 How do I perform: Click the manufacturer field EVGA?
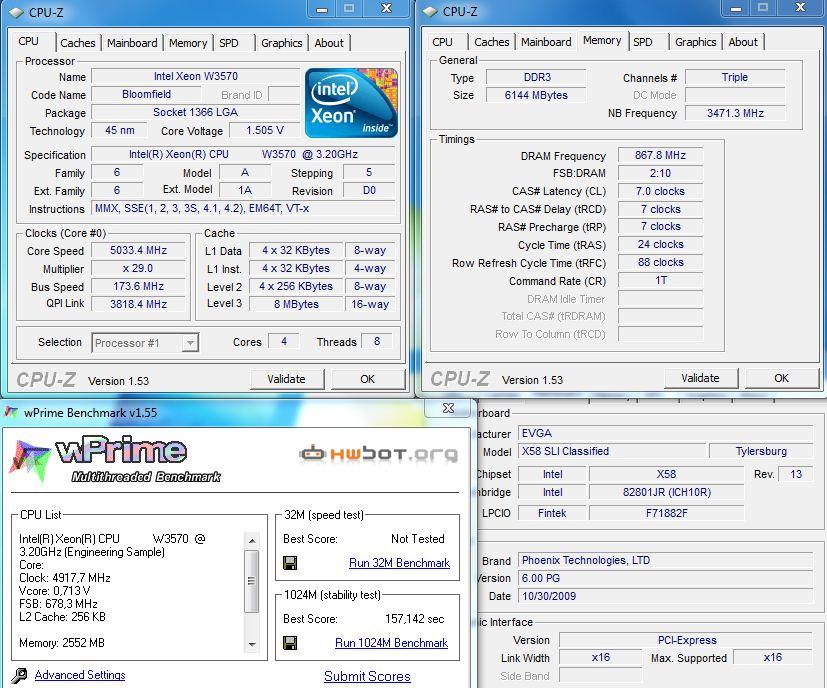click(x=666, y=434)
